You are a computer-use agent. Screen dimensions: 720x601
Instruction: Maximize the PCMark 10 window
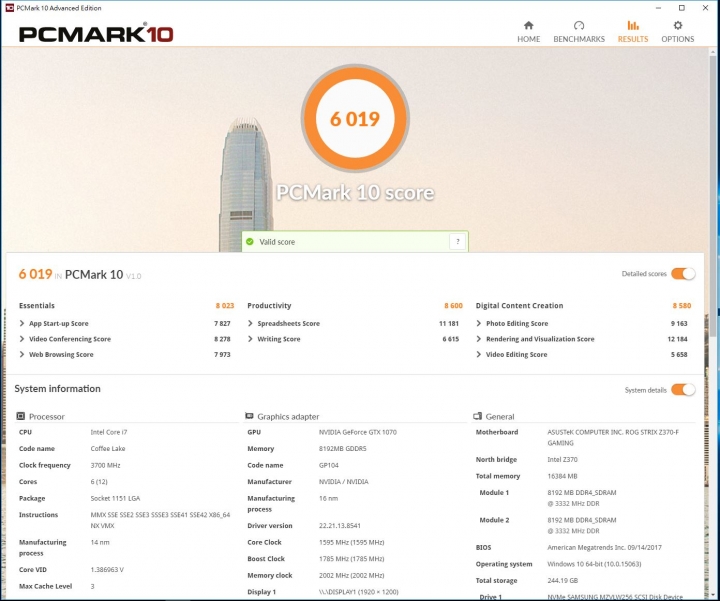[x=682, y=8]
